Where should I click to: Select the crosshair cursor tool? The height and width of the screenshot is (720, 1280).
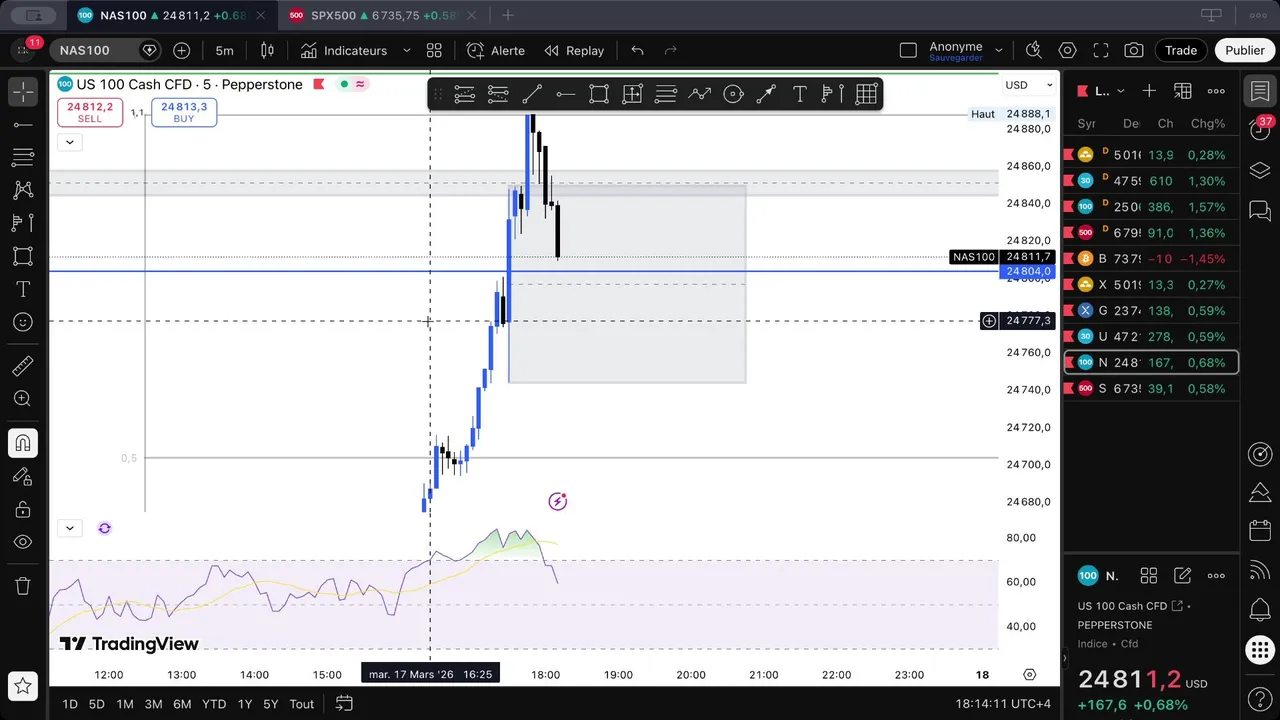coord(22,91)
